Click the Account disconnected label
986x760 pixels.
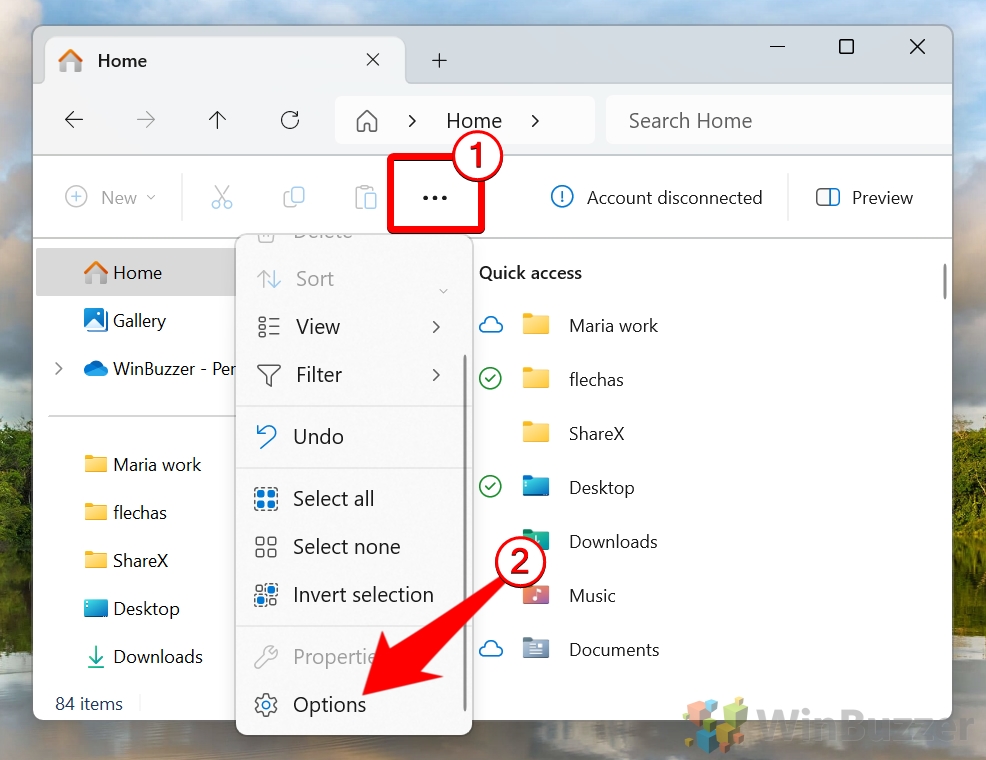pos(674,197)
